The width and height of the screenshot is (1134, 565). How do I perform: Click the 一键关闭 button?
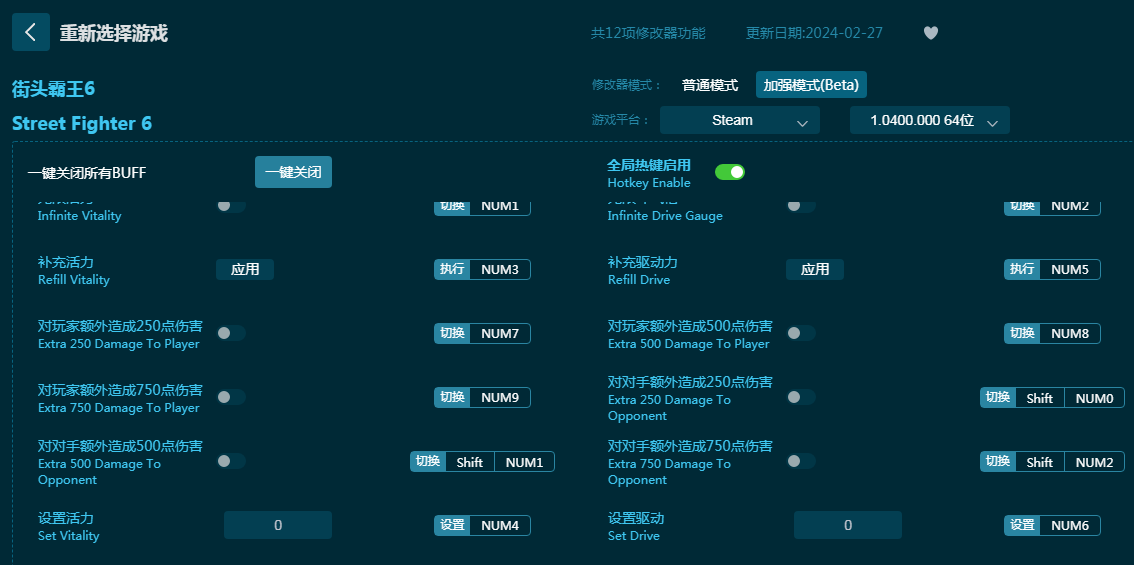click(x=293, y=172)
